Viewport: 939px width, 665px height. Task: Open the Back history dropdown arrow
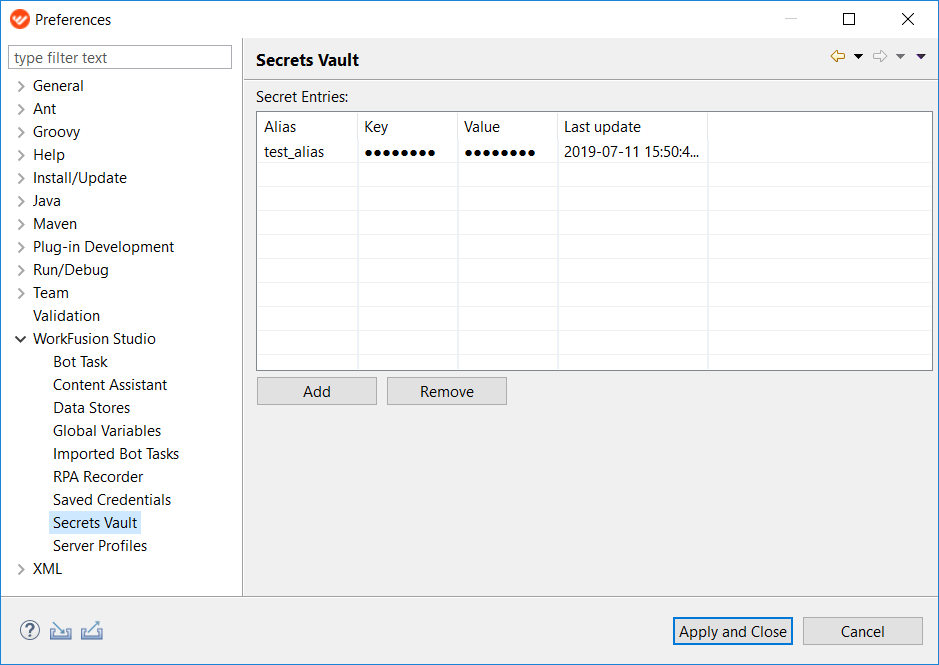coord(858,56)
